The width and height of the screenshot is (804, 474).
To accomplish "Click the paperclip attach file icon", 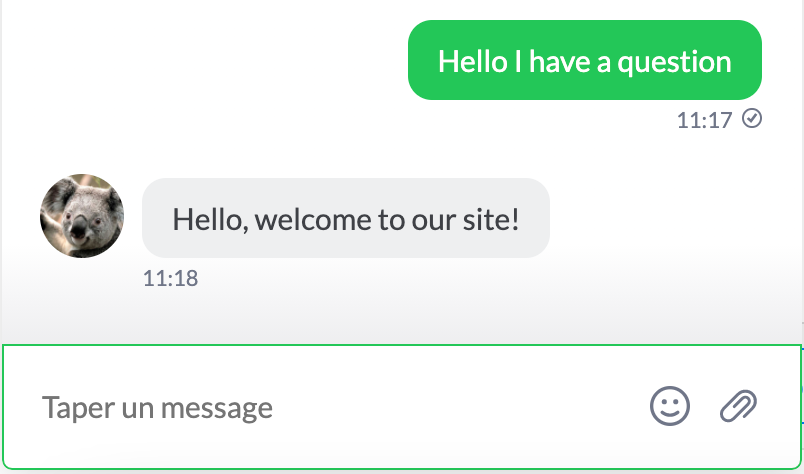I will tap(739, 405).
